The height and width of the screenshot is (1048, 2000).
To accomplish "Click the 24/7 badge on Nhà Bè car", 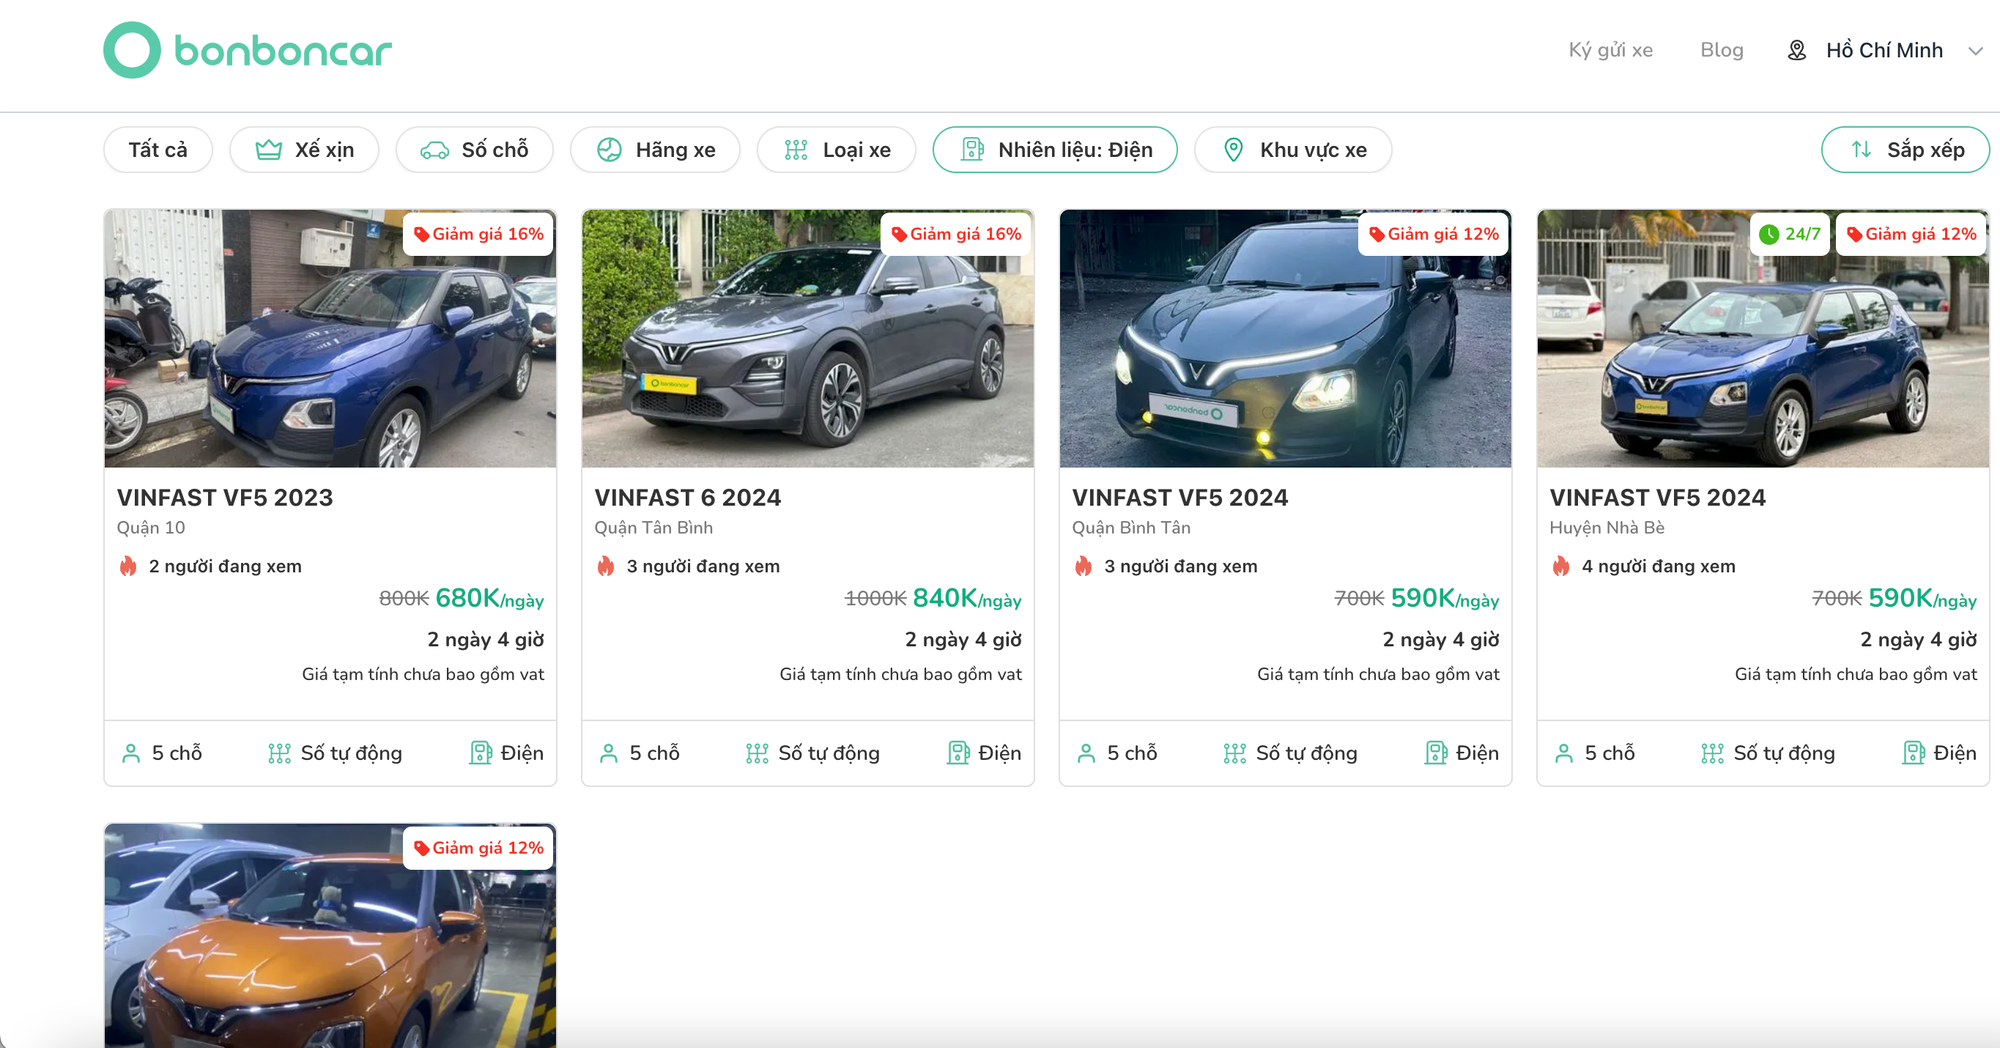I will click(1791, 234).
